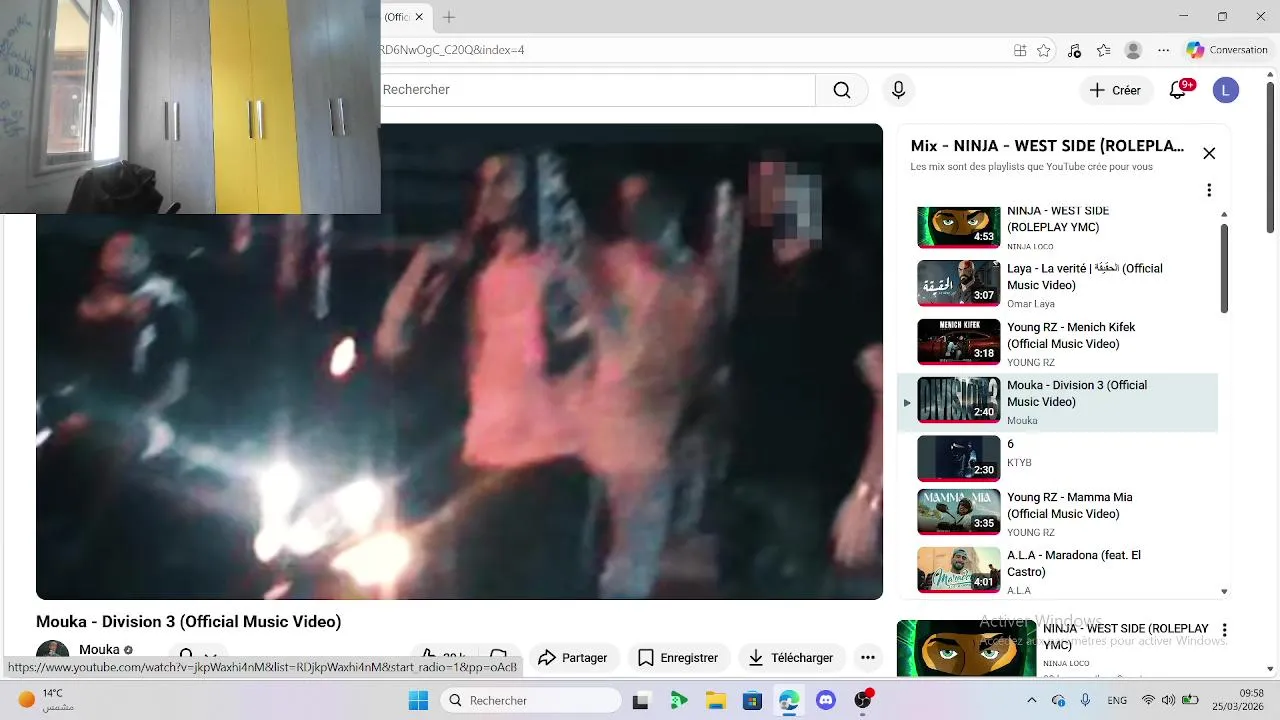This screenshot has height=720, width=1280.
Task: Open Task View on the taskbar
Action: click(x=640, y=701)
